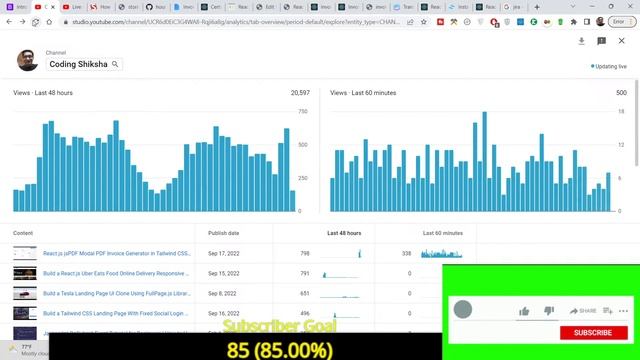Open the hammer tools extension icon
Screen dimensions: 640x360
pyautogui.click(x=453, y=22)
